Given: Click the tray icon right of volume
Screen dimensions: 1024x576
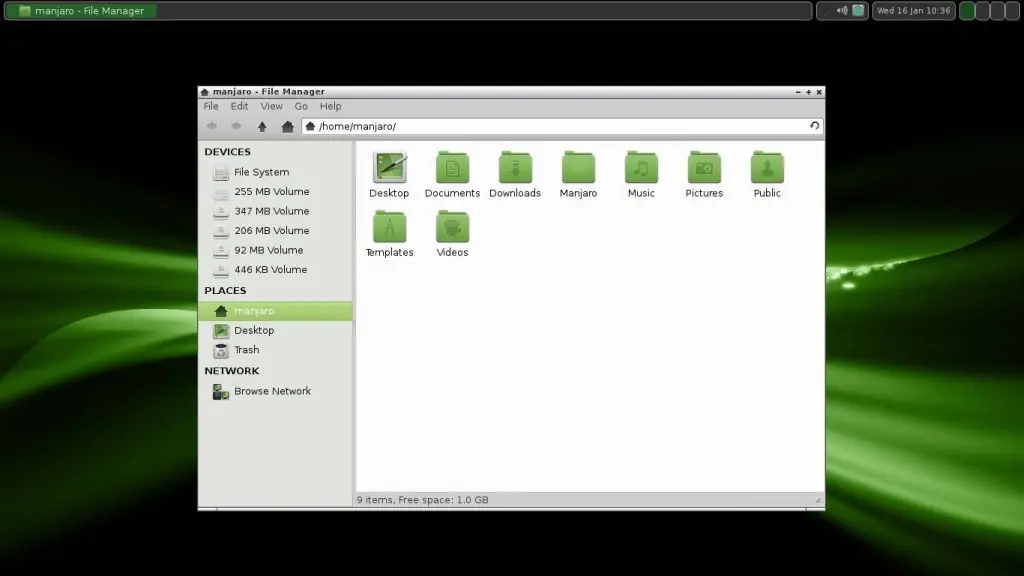Looking at the screenshot, I should pos(858,10).
